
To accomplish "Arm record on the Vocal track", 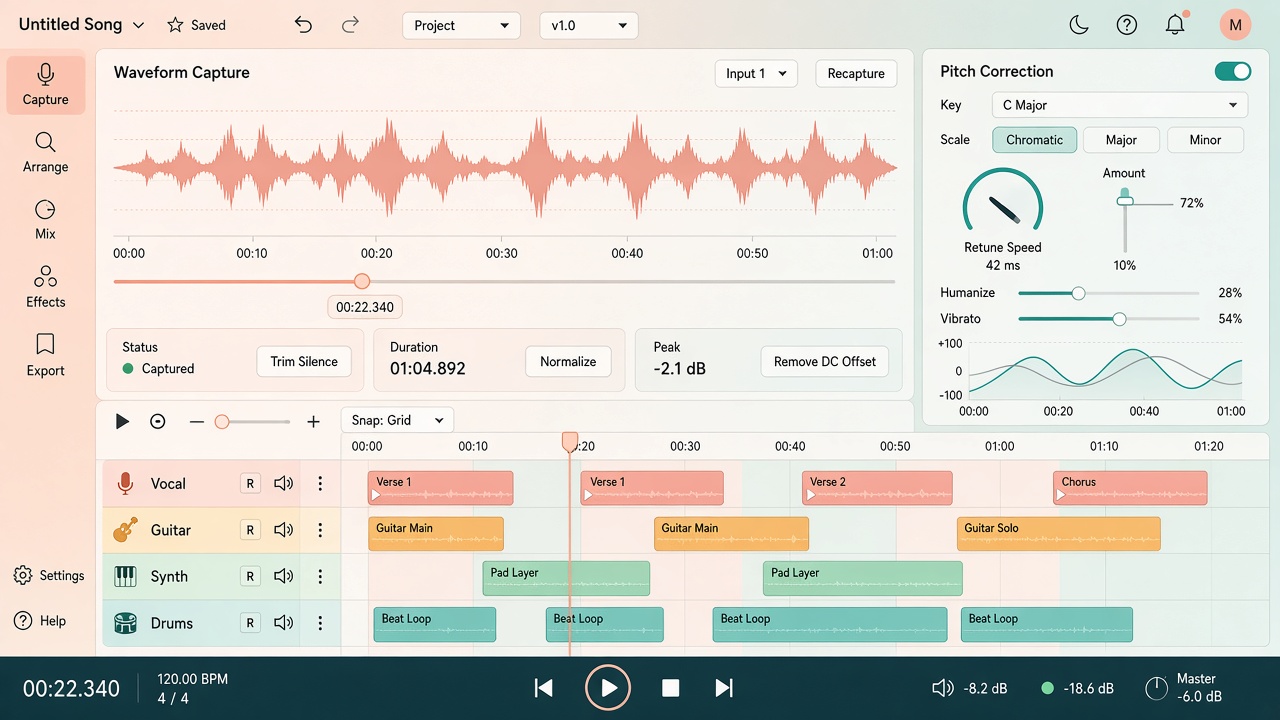I will [250, 484].
